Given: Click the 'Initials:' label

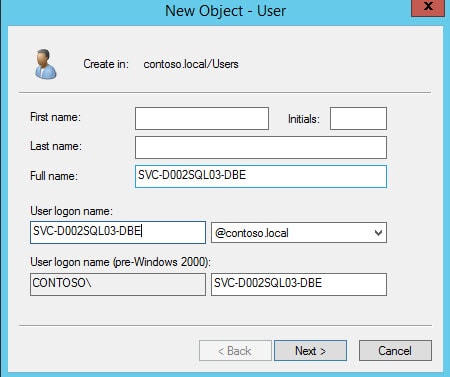Looking at the screenshot, I should pyautogui.click(x=304, y=119).
